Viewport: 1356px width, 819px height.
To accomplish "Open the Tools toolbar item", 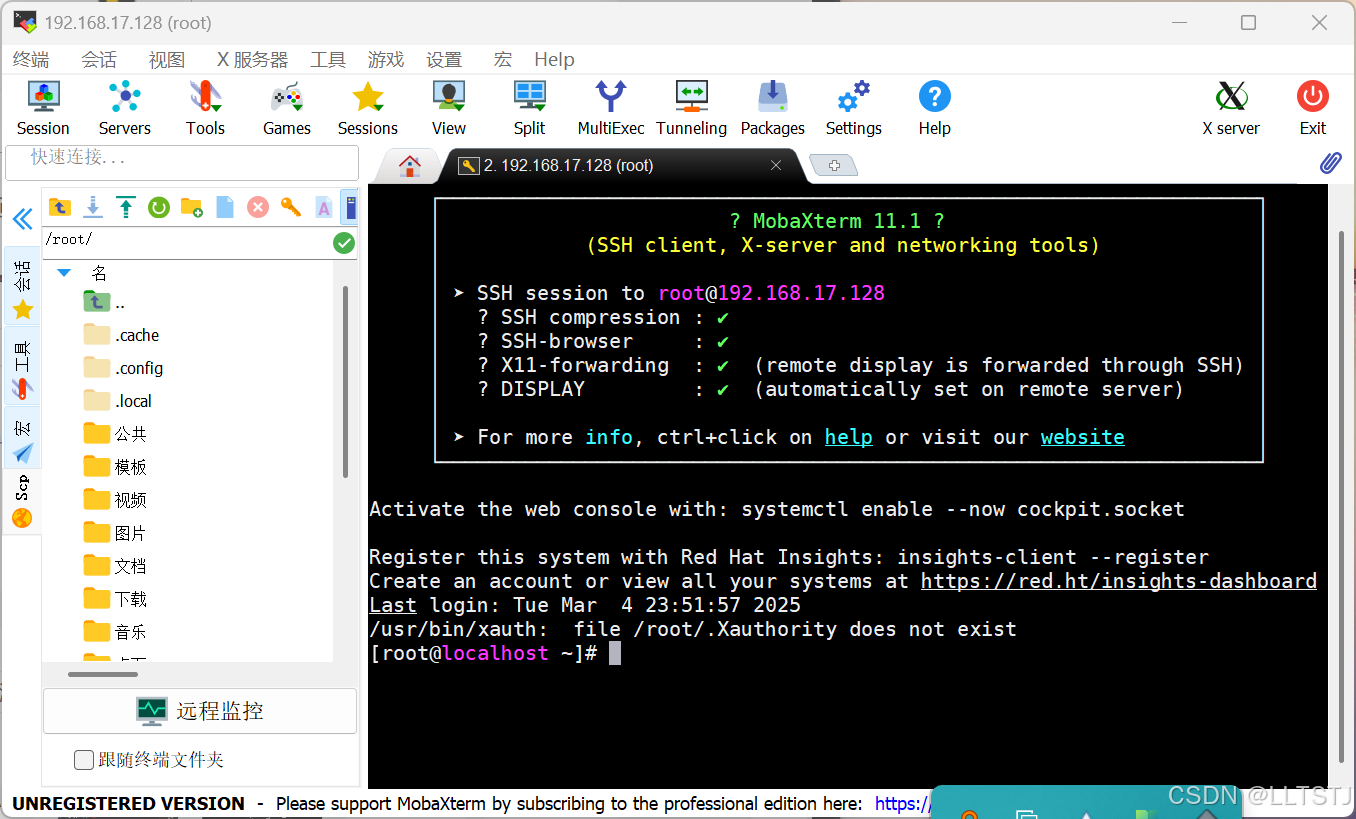I will [205, 108].
